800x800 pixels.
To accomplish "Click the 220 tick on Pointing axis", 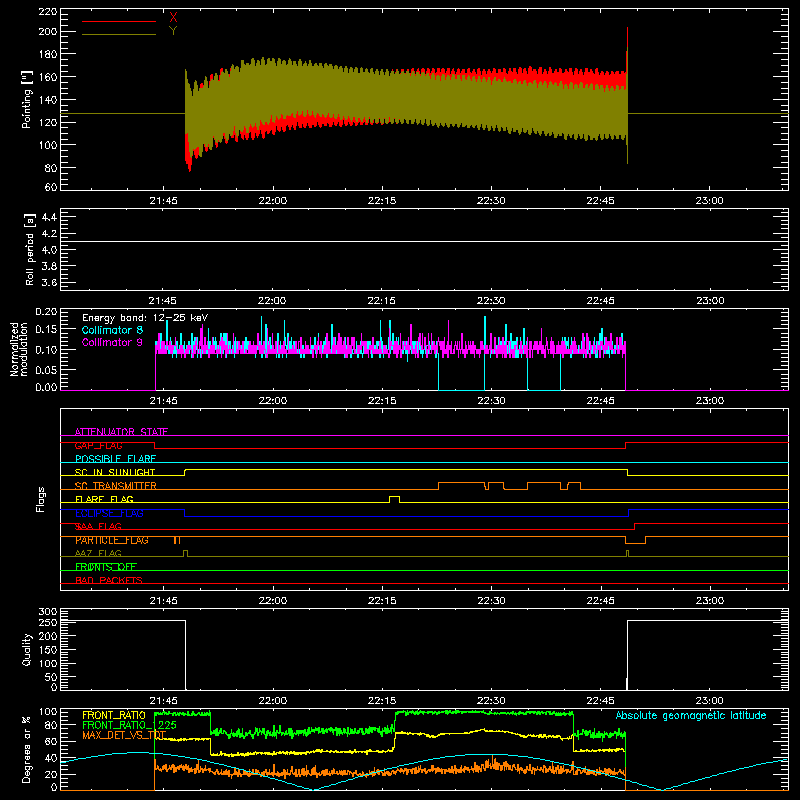I will click(x=47, y=11).
